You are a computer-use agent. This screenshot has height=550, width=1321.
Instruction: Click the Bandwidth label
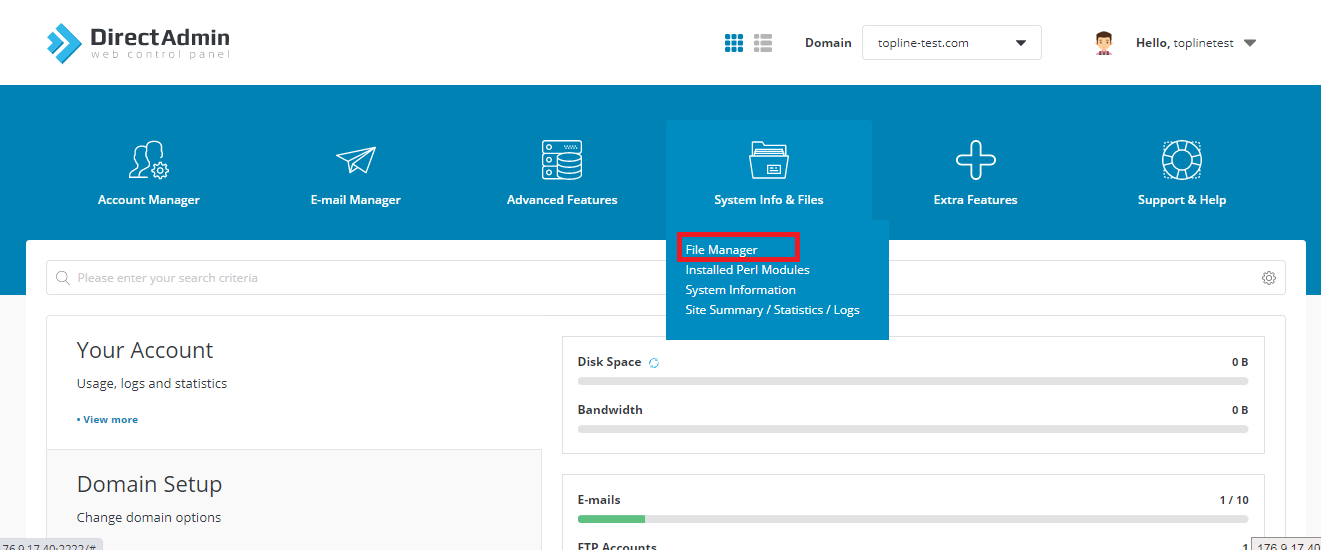point(610,410)
